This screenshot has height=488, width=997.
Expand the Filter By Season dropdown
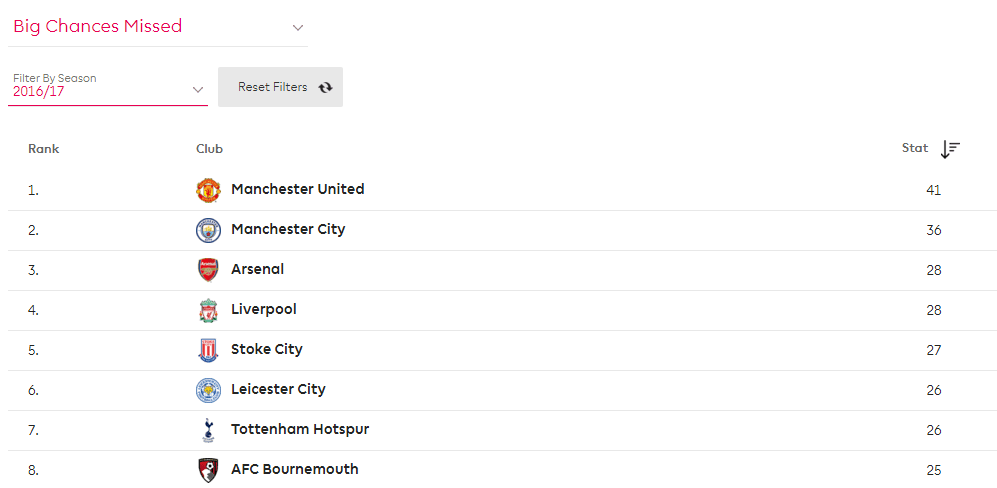tap(107, 86)
